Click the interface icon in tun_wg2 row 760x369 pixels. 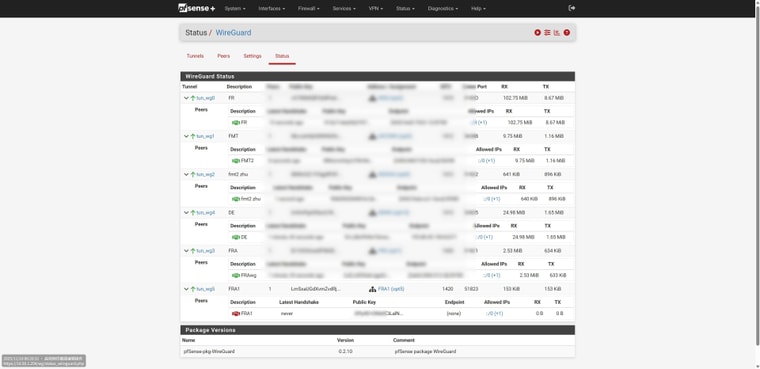[x=372, y=175]
